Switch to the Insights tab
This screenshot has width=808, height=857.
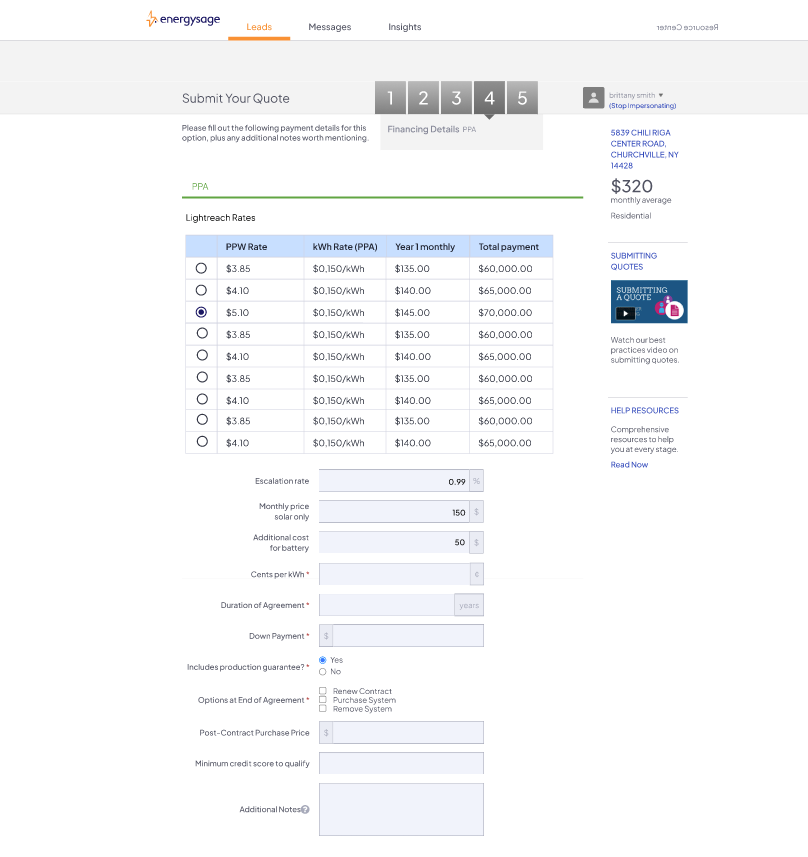click(405, 27)
